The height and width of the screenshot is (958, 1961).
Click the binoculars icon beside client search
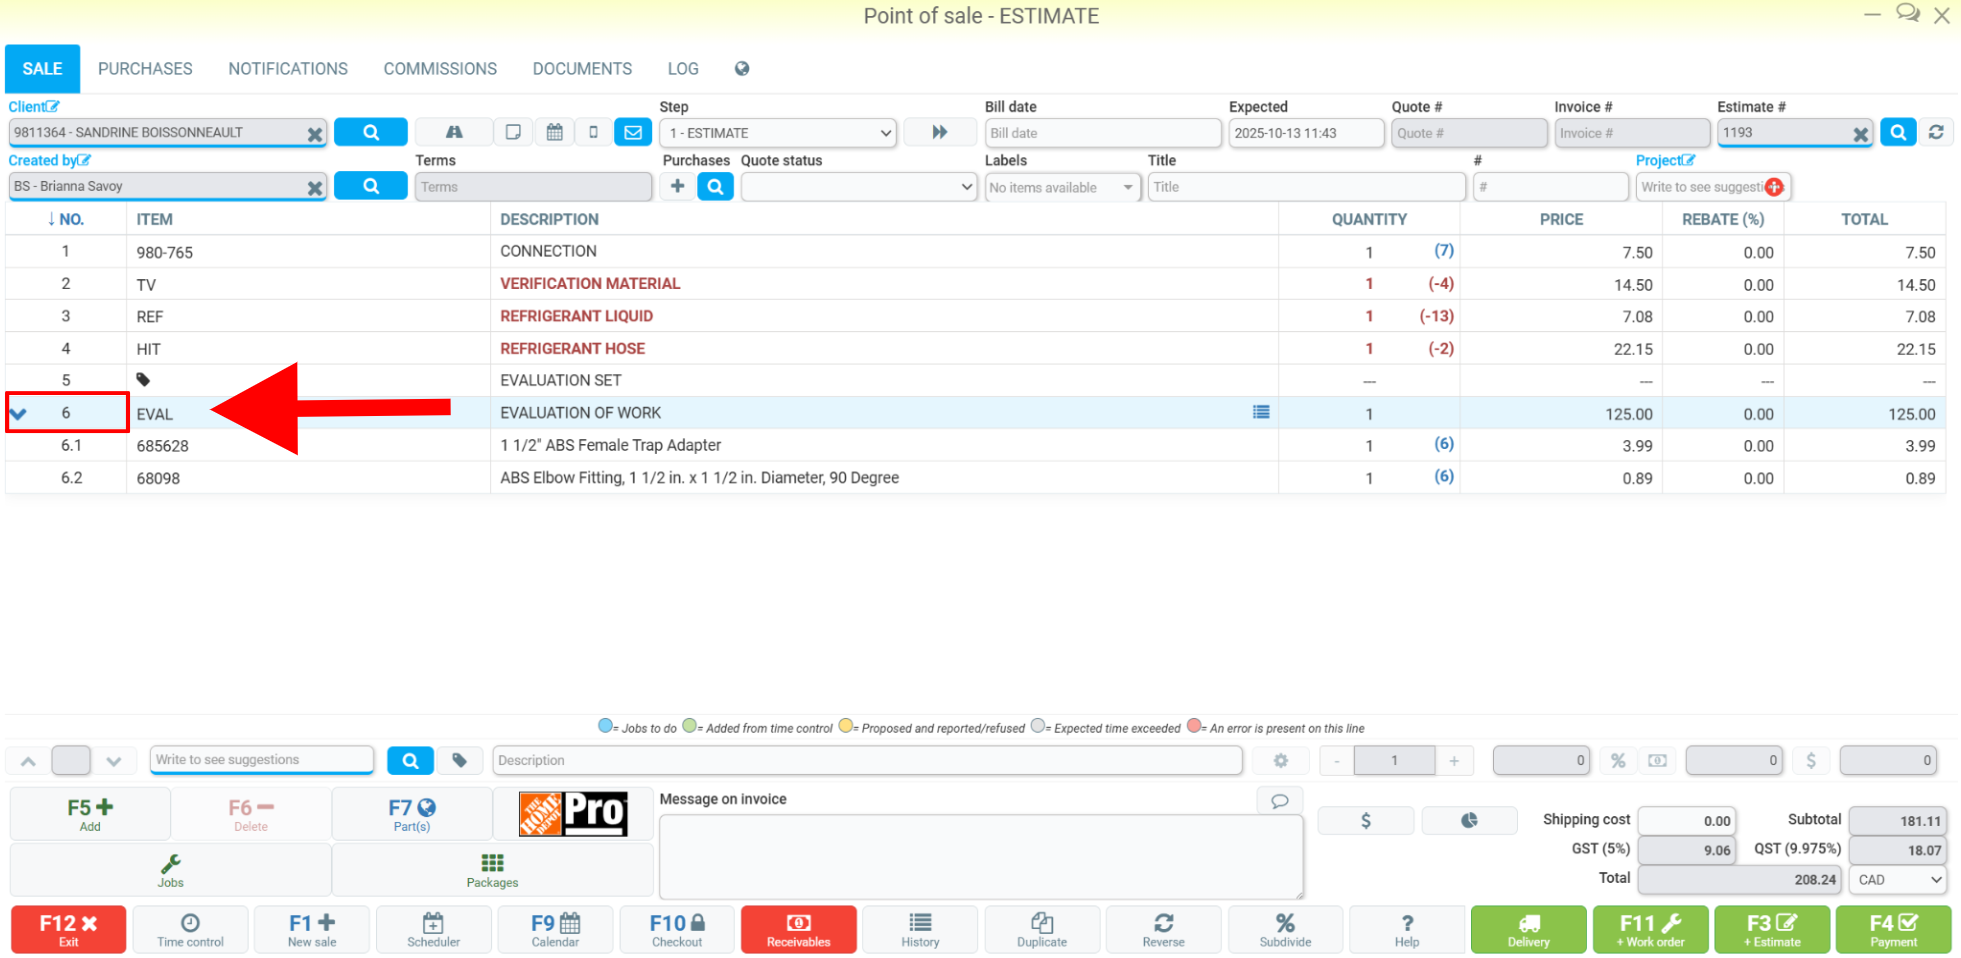click(454, 132)
